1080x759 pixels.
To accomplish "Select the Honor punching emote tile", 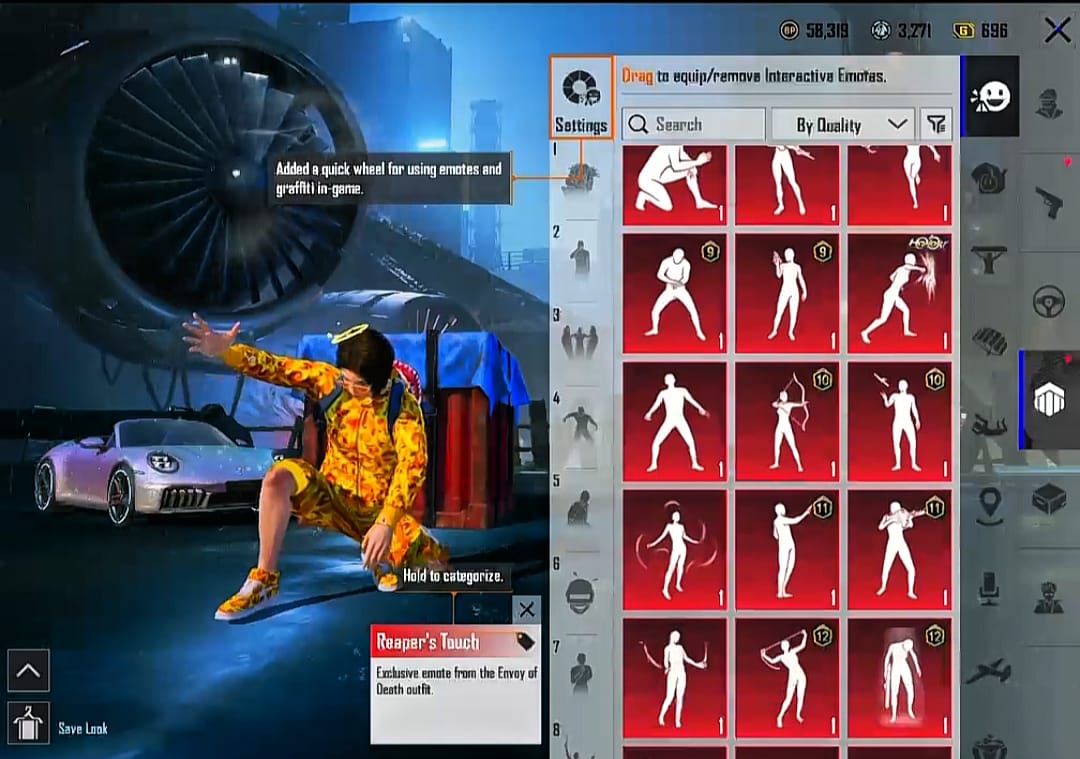I will click(x=900, y=293).
